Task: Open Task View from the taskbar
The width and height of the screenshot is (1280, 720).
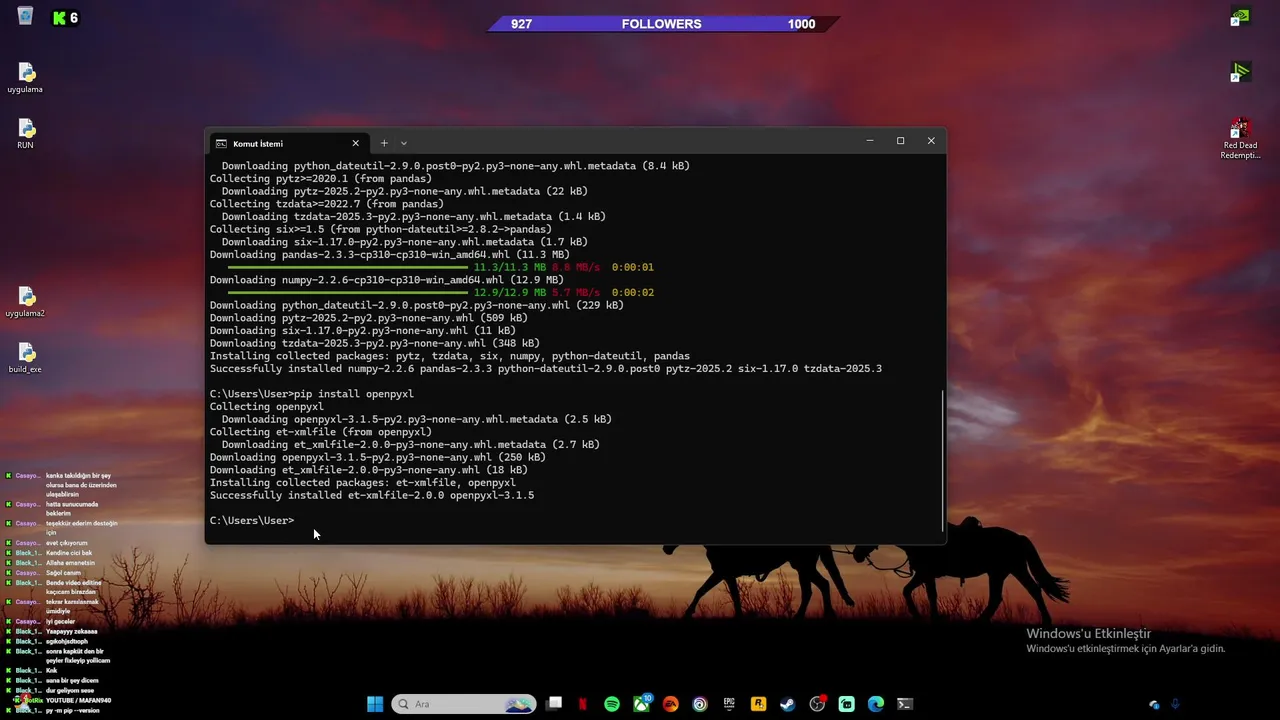Action: coord(555,704)
